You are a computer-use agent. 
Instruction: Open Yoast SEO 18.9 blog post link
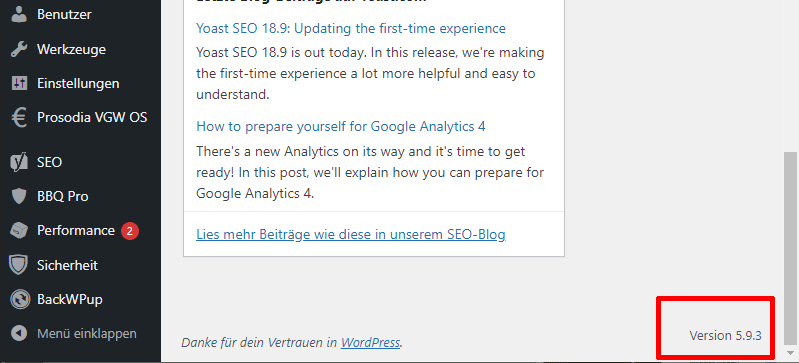point(351,28)
